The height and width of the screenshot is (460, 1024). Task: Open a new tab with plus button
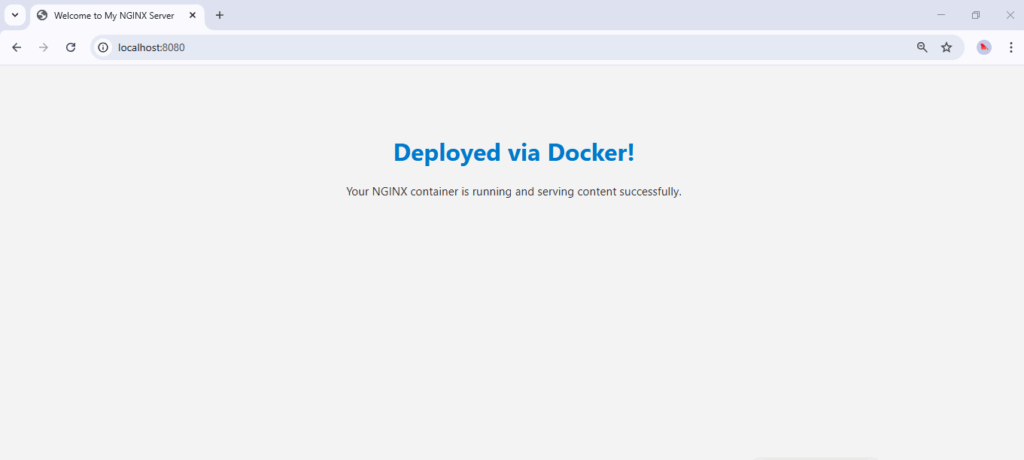tap(220, 15)
